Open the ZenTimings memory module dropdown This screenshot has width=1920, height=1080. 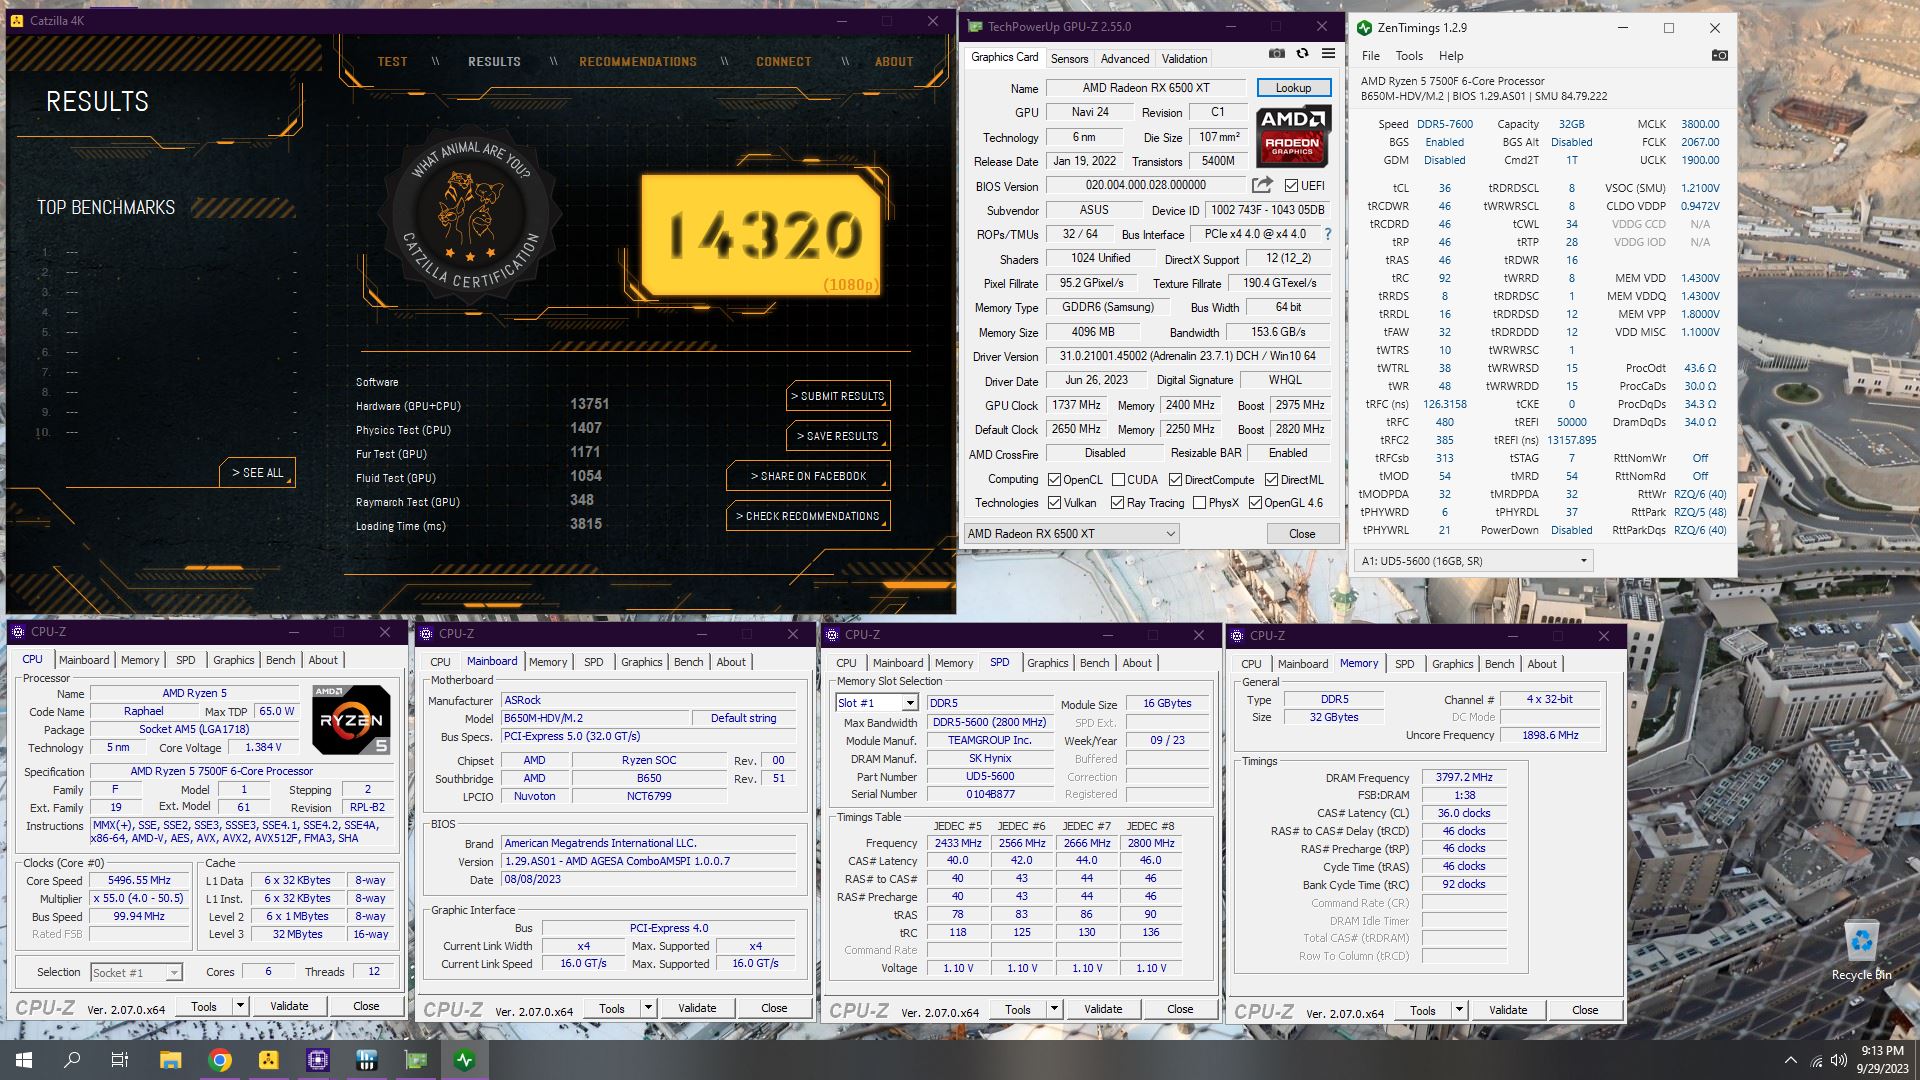[1473, 561]
